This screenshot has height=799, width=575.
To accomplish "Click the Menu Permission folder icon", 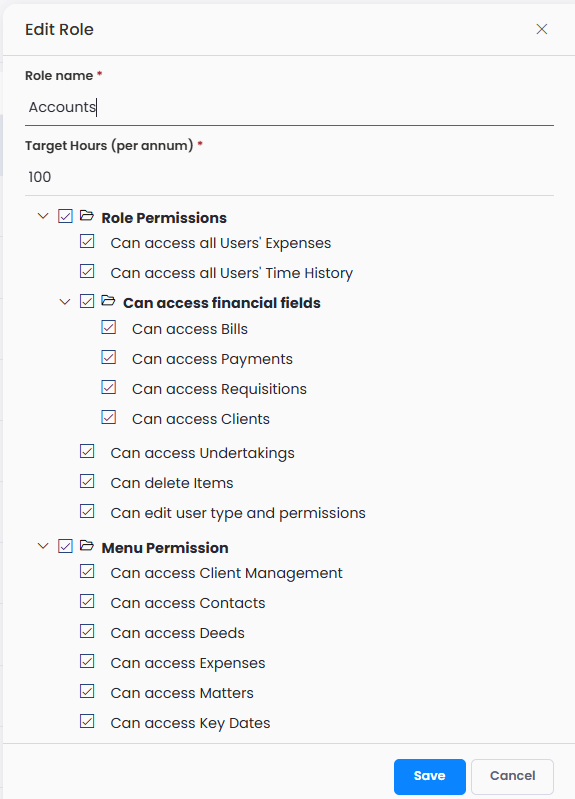I will [87, 546].
